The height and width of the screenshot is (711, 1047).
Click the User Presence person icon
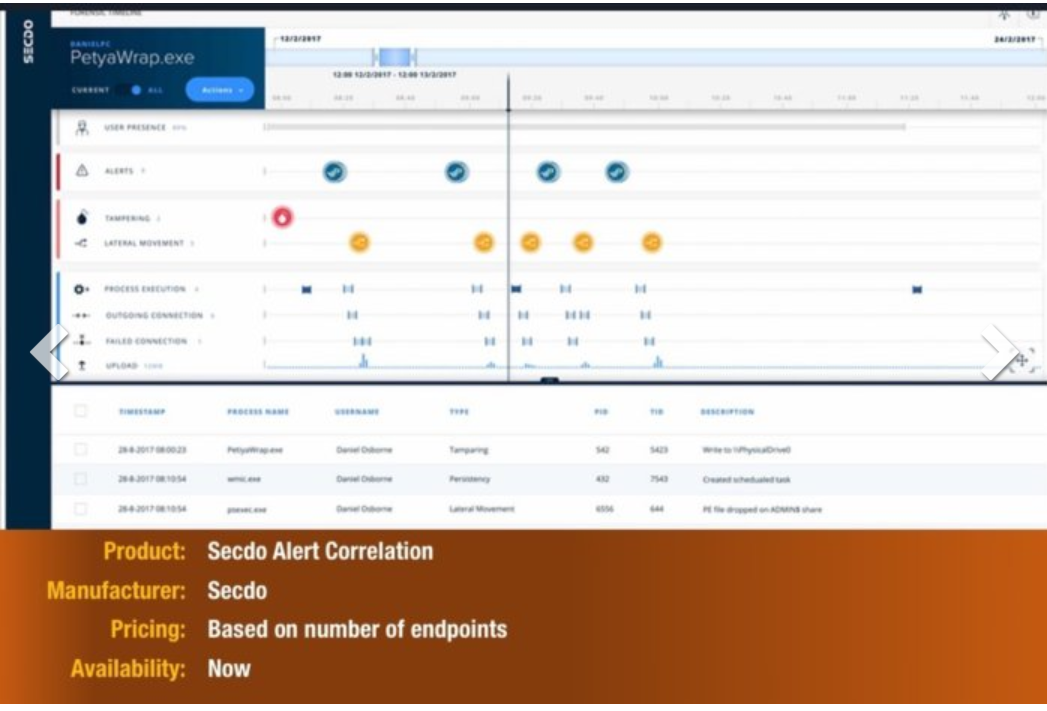(81, 128)
